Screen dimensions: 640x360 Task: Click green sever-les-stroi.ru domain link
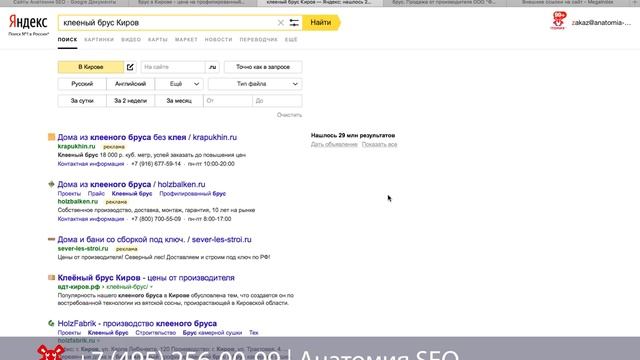(x=83, y=248)
